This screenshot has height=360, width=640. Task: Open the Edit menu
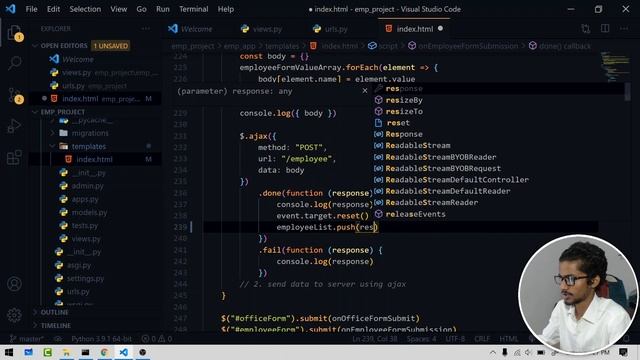[x=53, y=9]
